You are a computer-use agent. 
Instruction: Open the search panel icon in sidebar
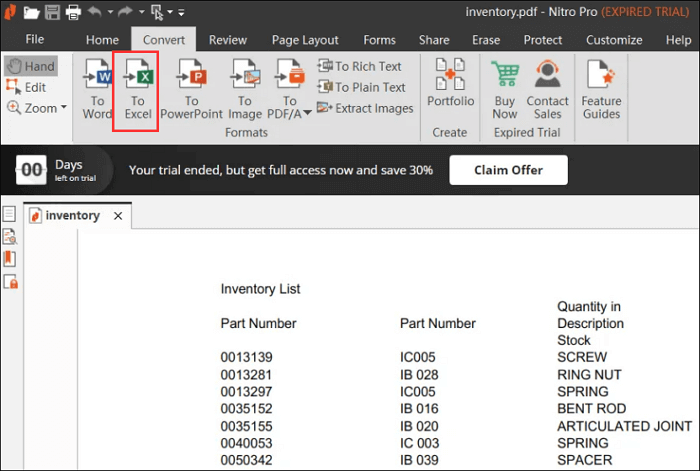tap(10, 236)
